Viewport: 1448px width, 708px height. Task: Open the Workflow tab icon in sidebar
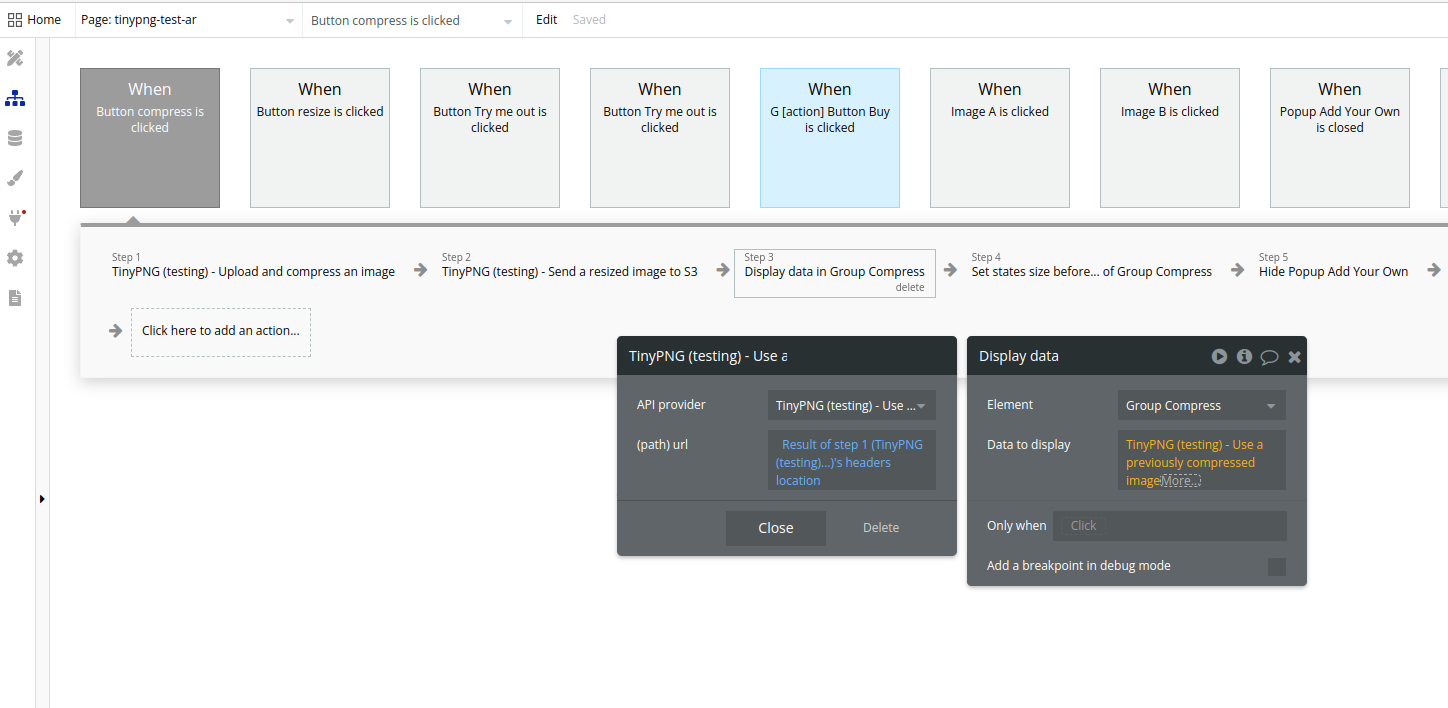pos(15,98)
